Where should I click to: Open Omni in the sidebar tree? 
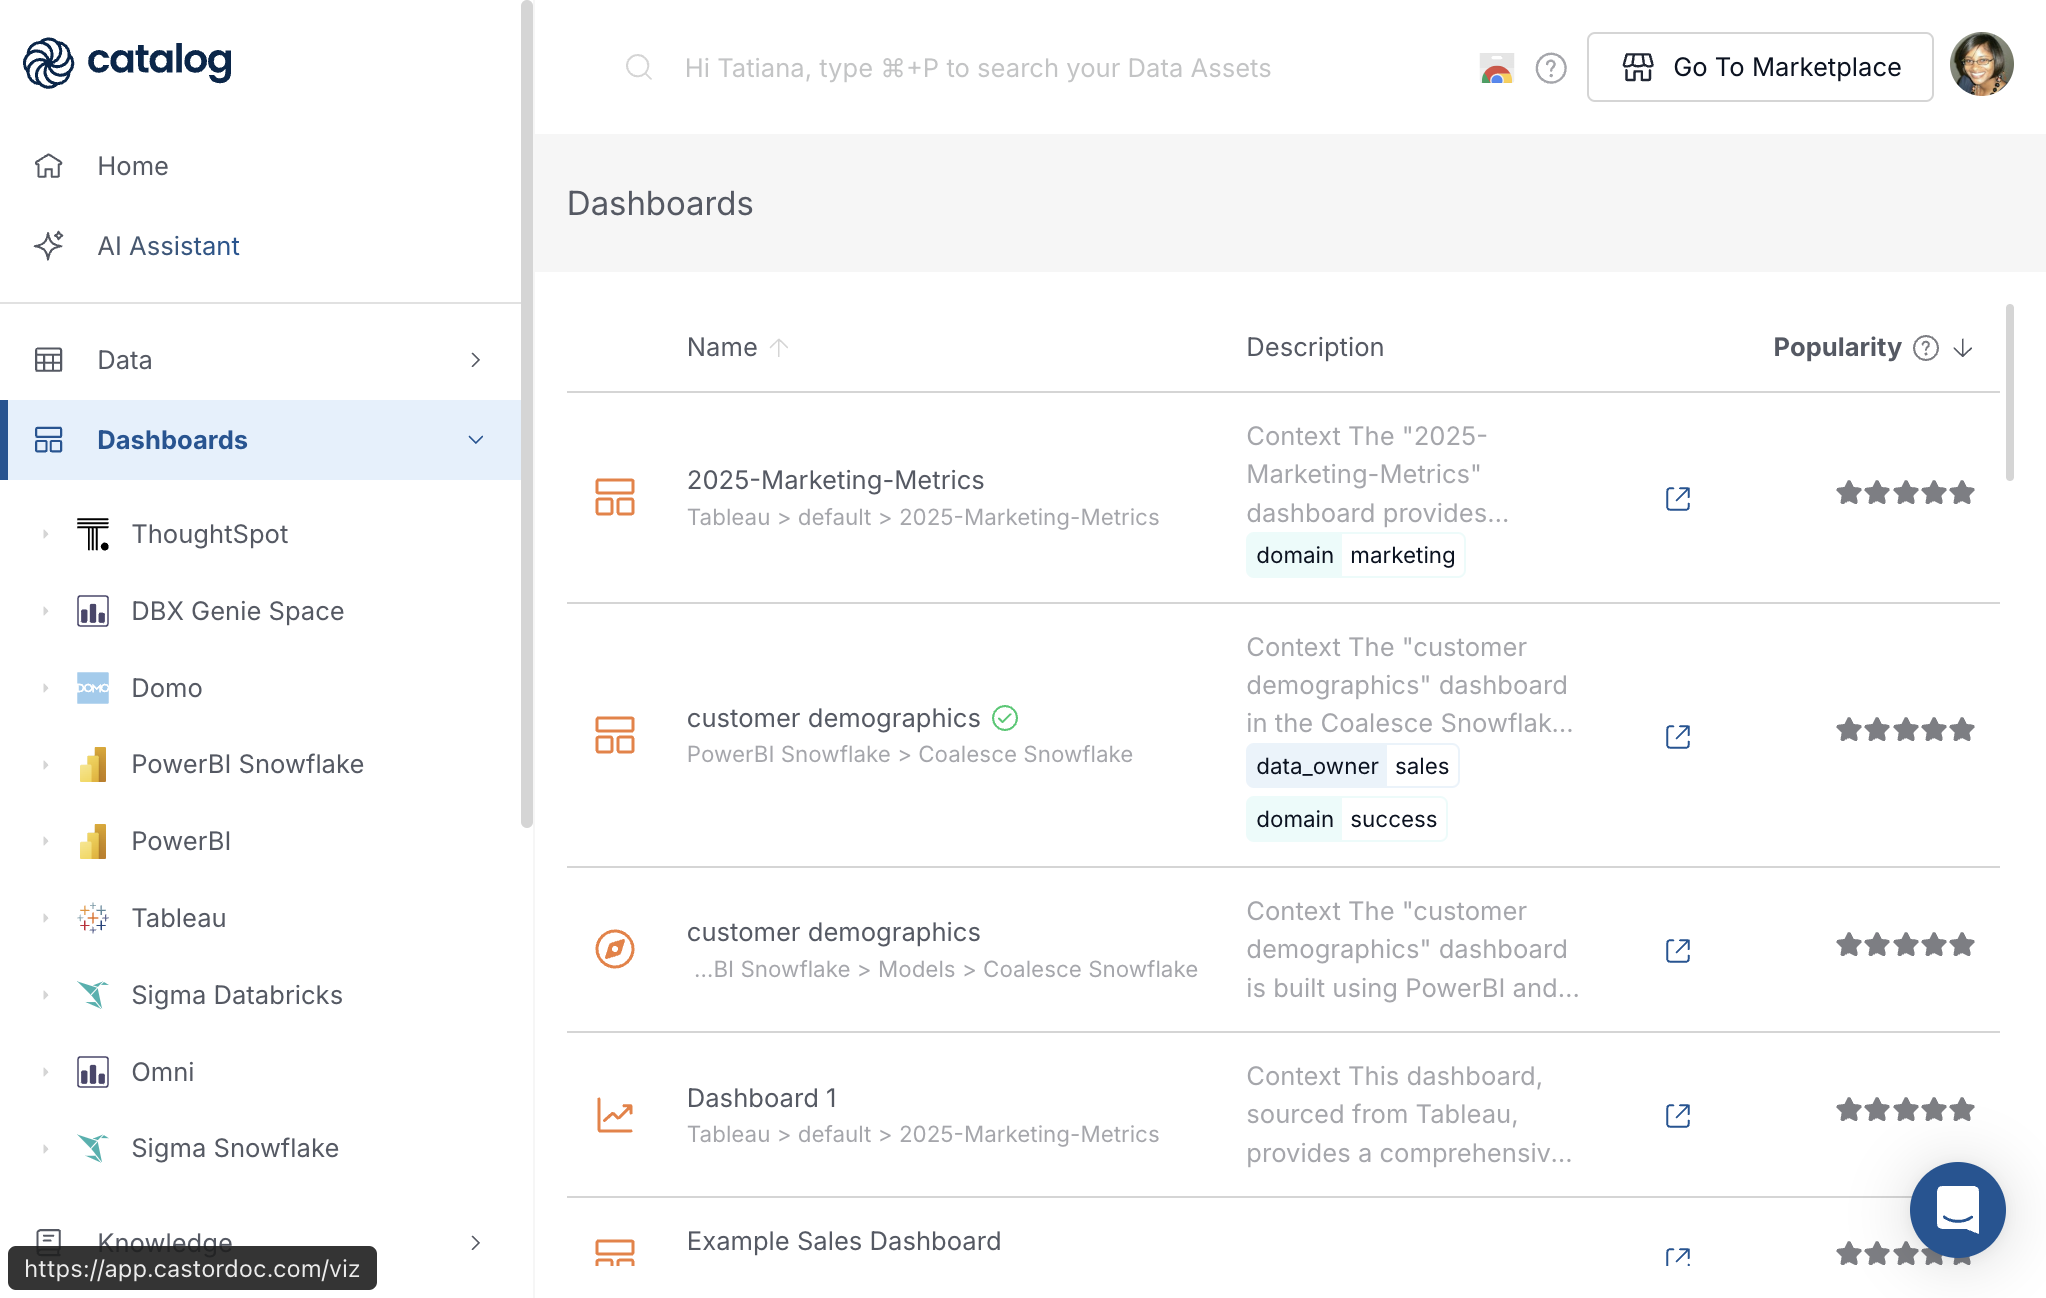(163, 1072)
